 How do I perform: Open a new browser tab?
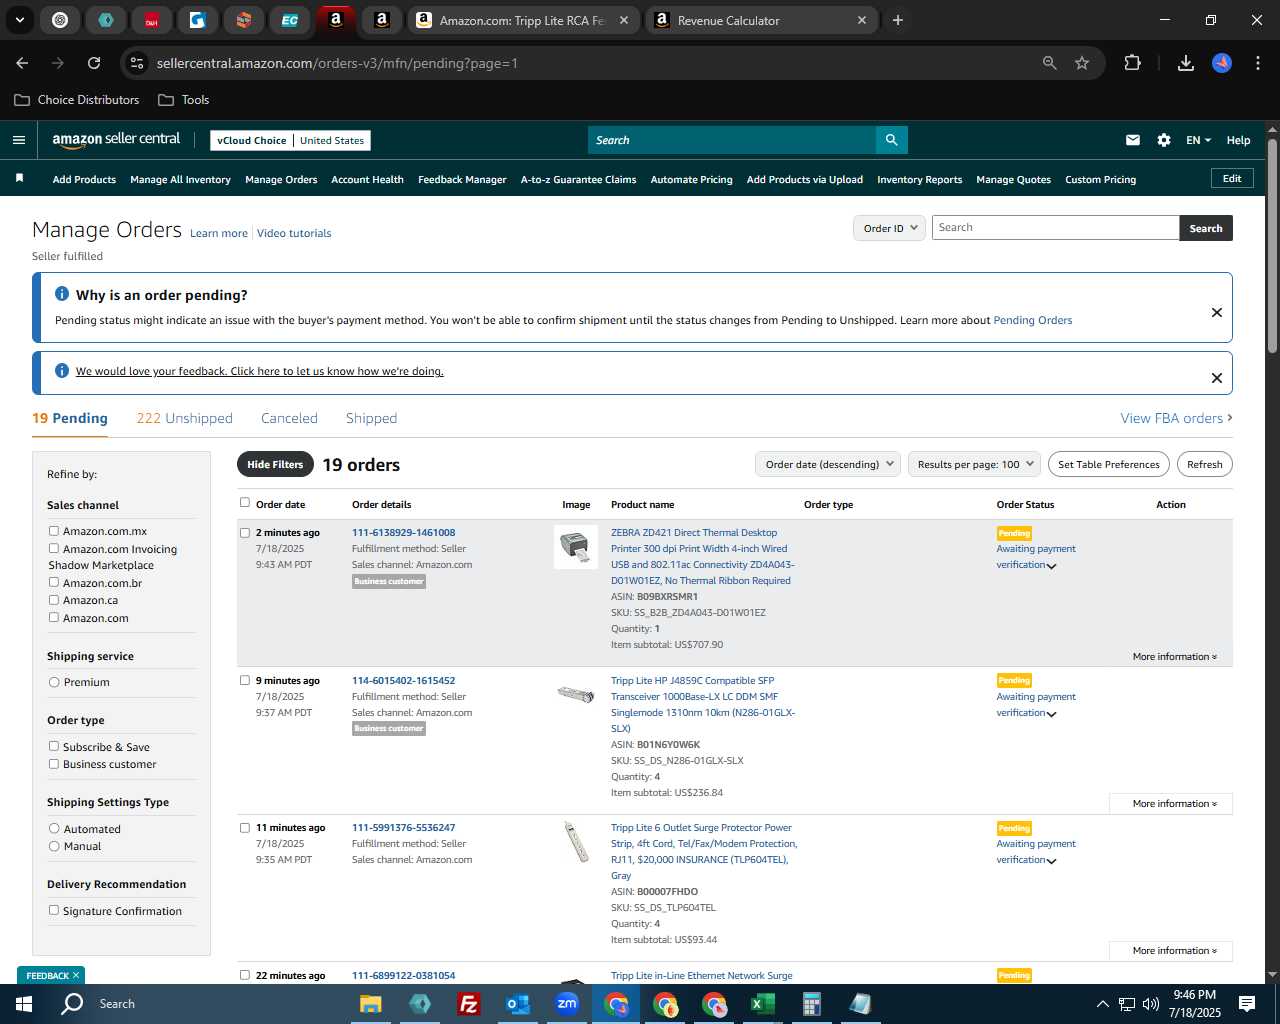(x=898, y=20)
